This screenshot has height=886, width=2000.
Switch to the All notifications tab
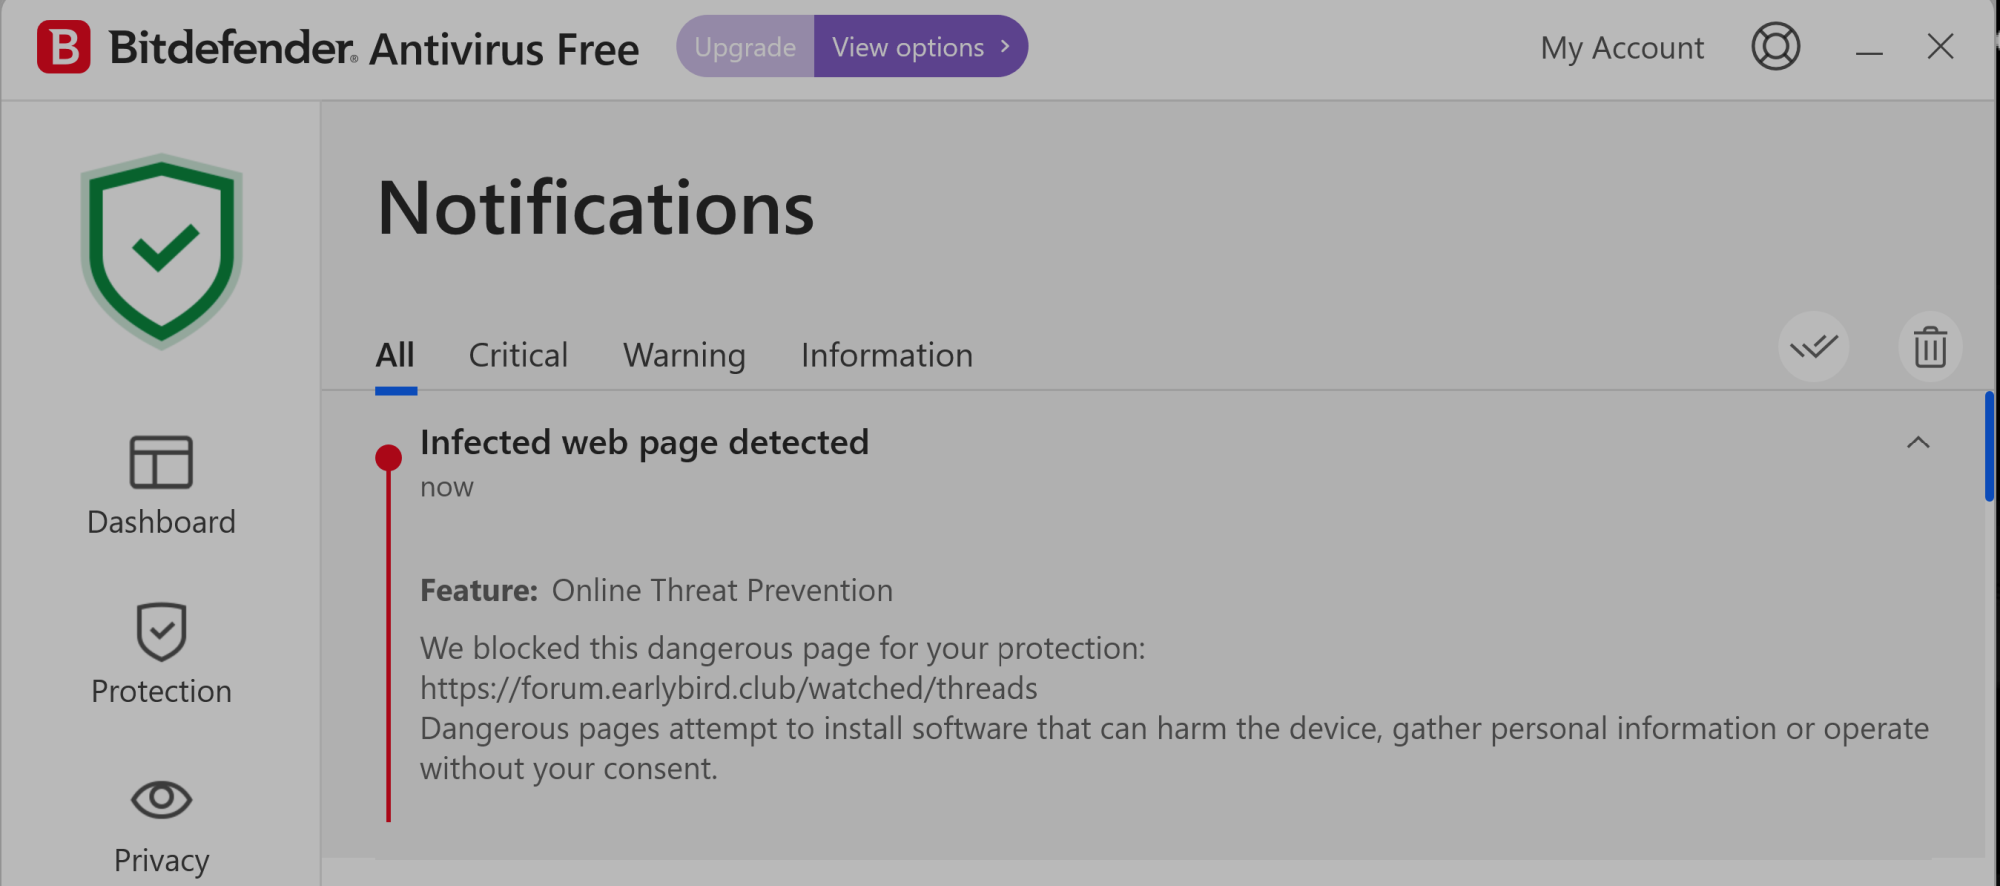coord(395,355)
